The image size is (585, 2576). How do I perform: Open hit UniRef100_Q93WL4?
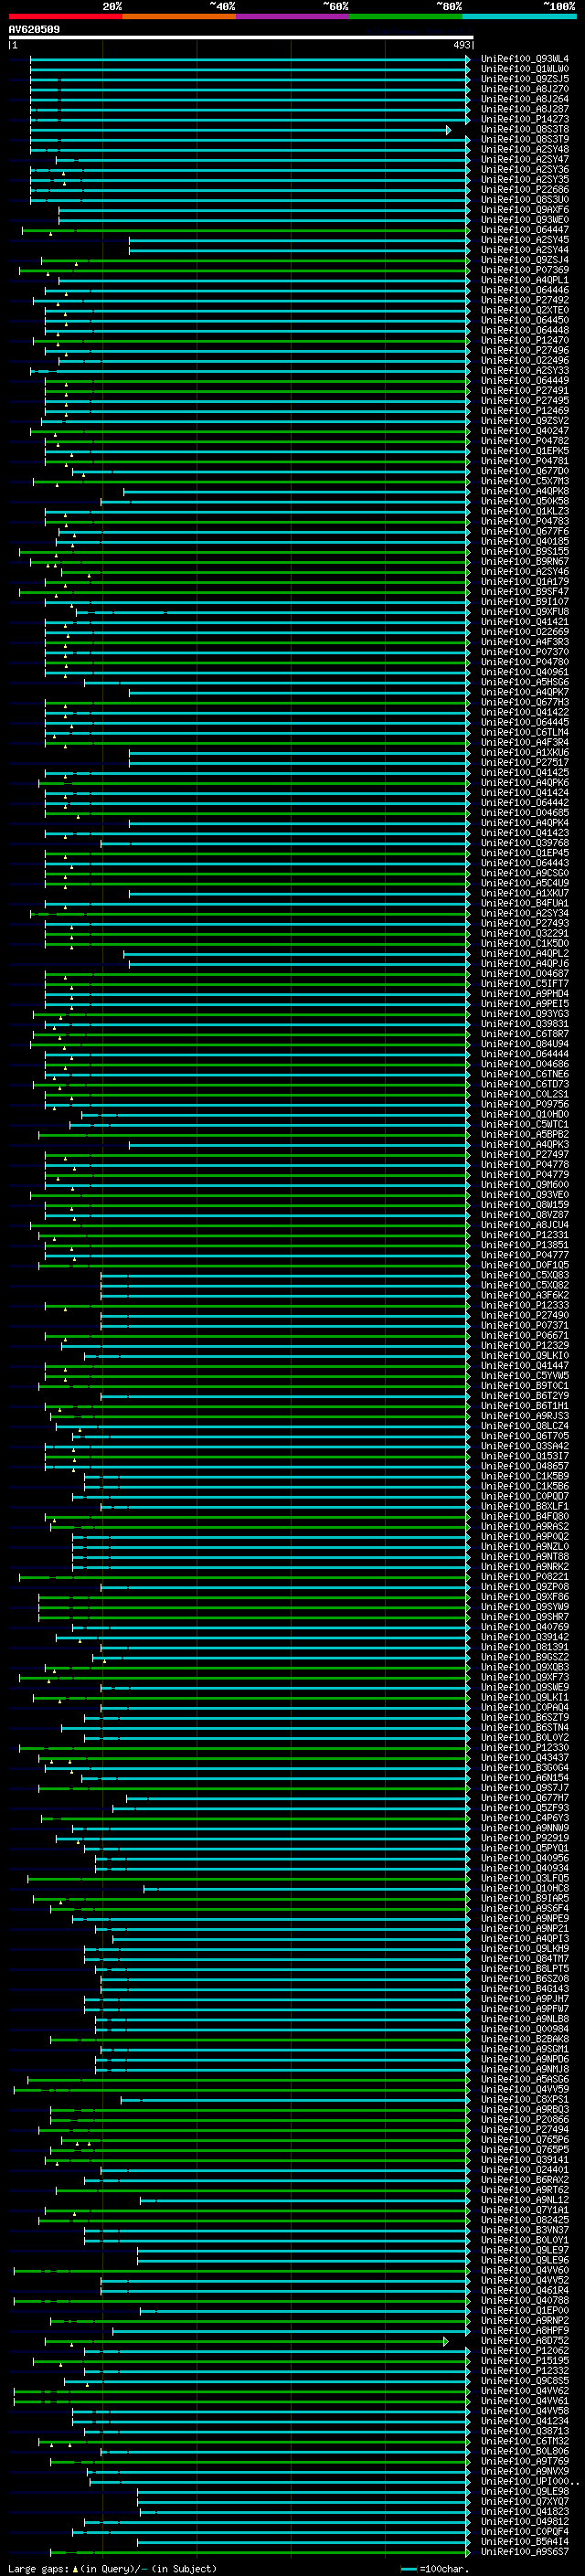tap(524, 59)
